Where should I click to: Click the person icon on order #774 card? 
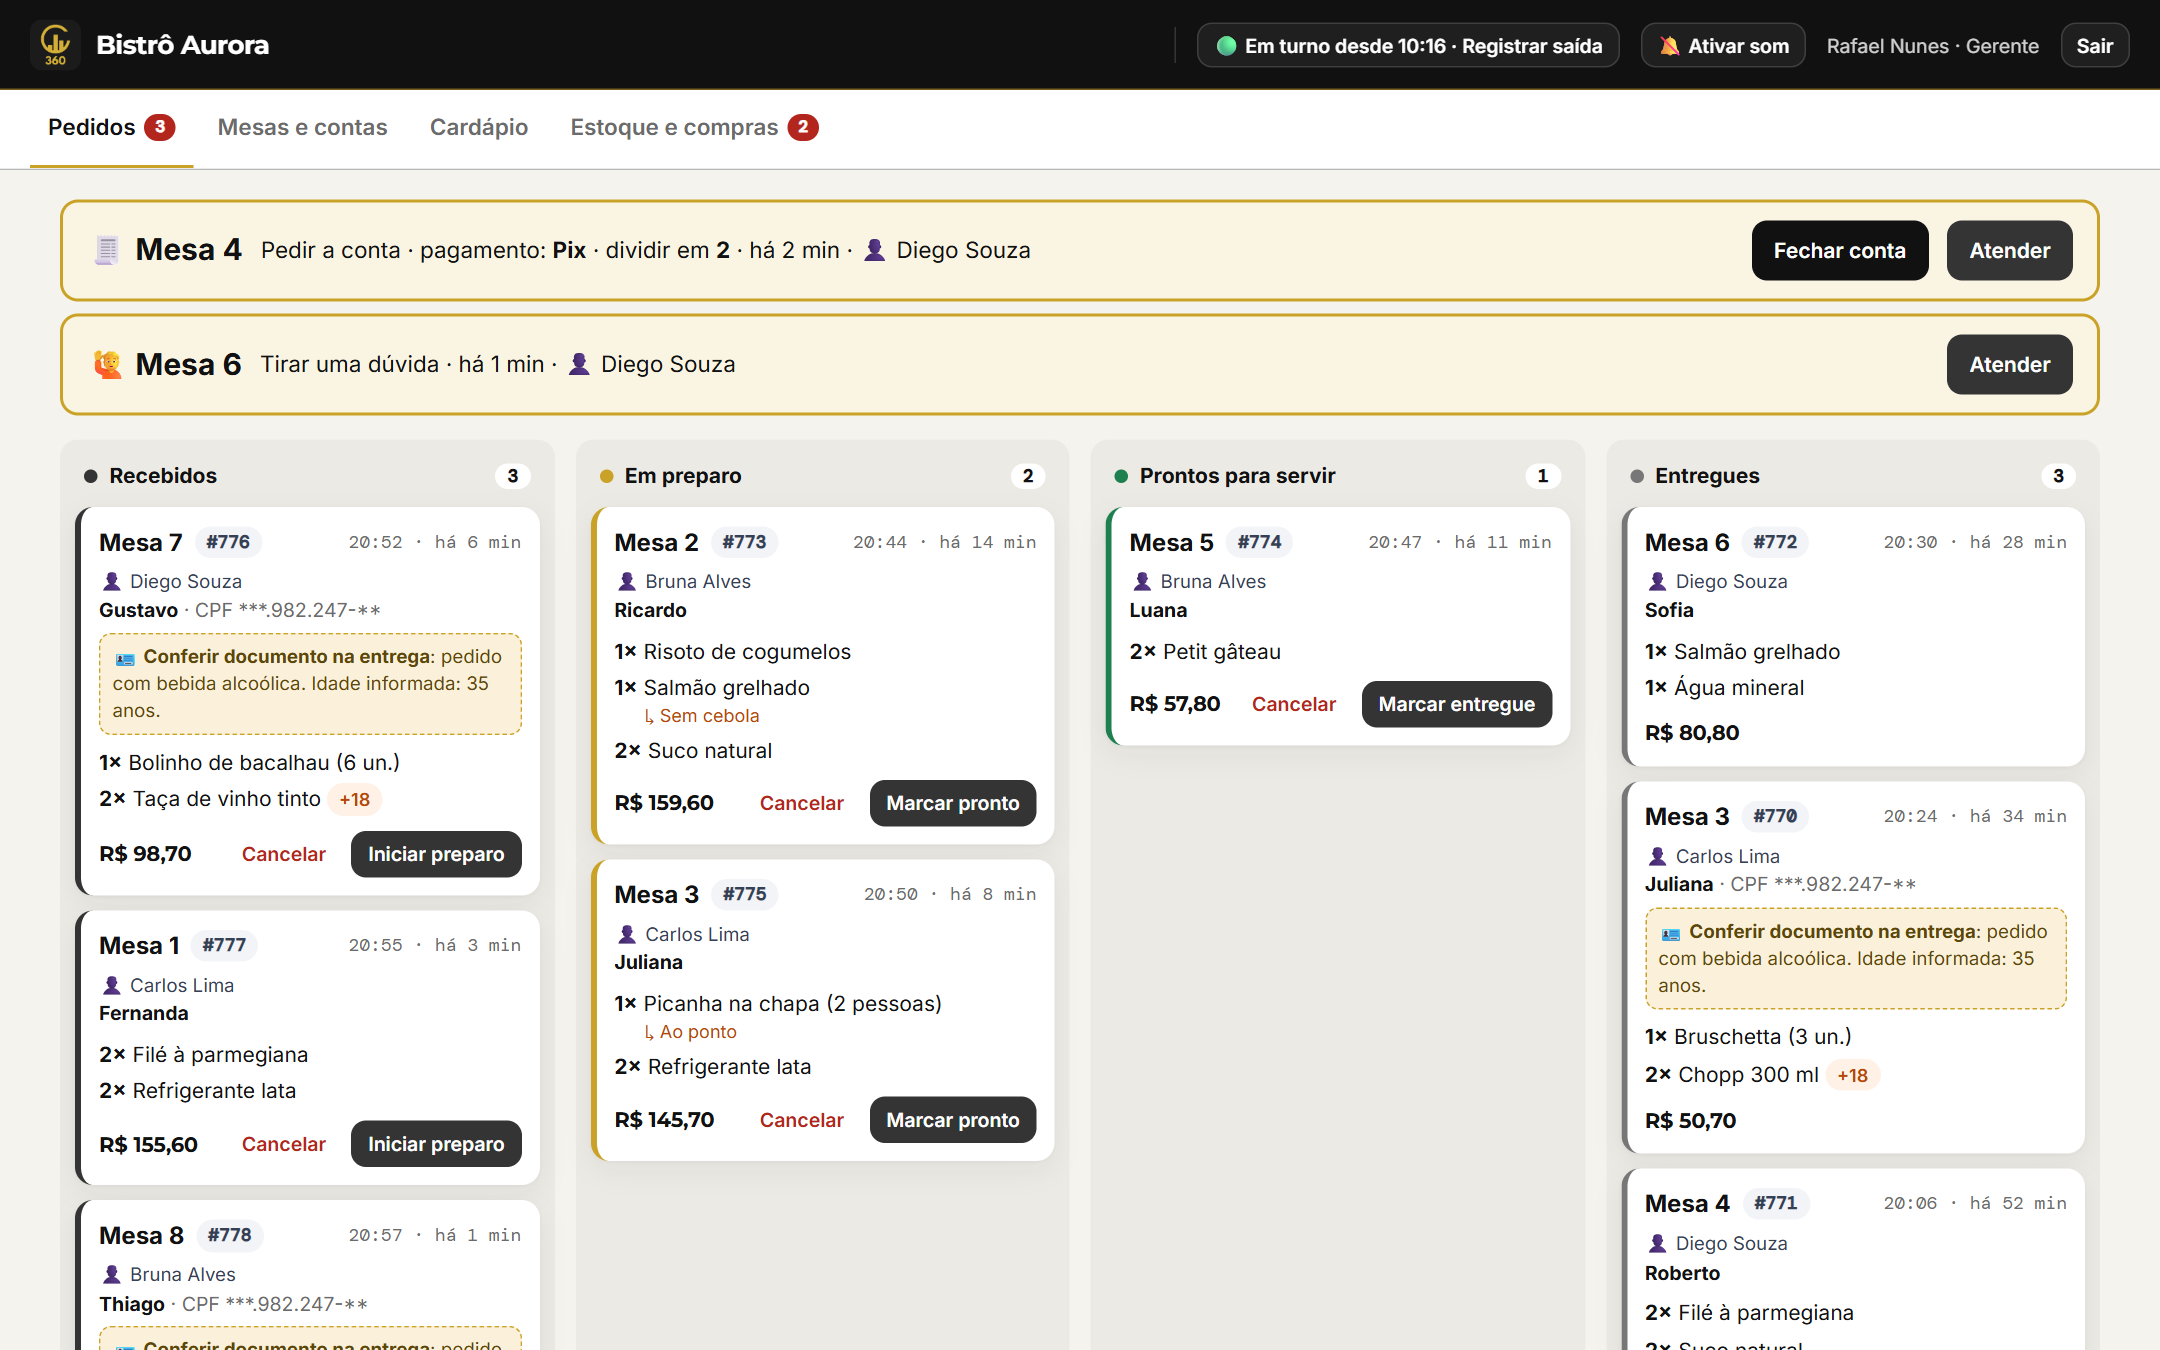(x=1142, y=581)
